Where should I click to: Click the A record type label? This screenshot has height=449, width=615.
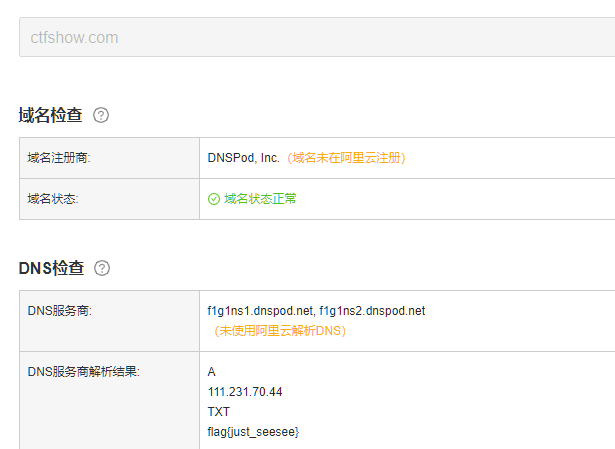click(x=212, y=372)
